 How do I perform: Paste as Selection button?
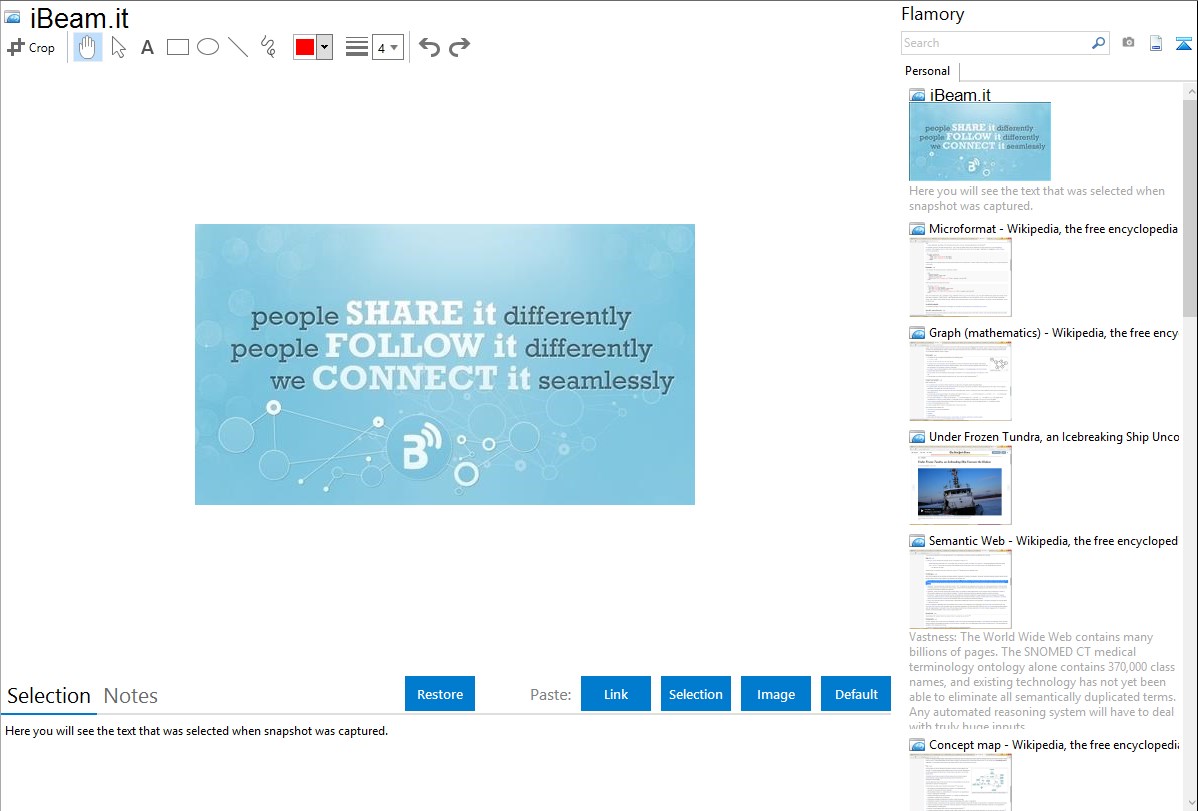click(695, 694)
